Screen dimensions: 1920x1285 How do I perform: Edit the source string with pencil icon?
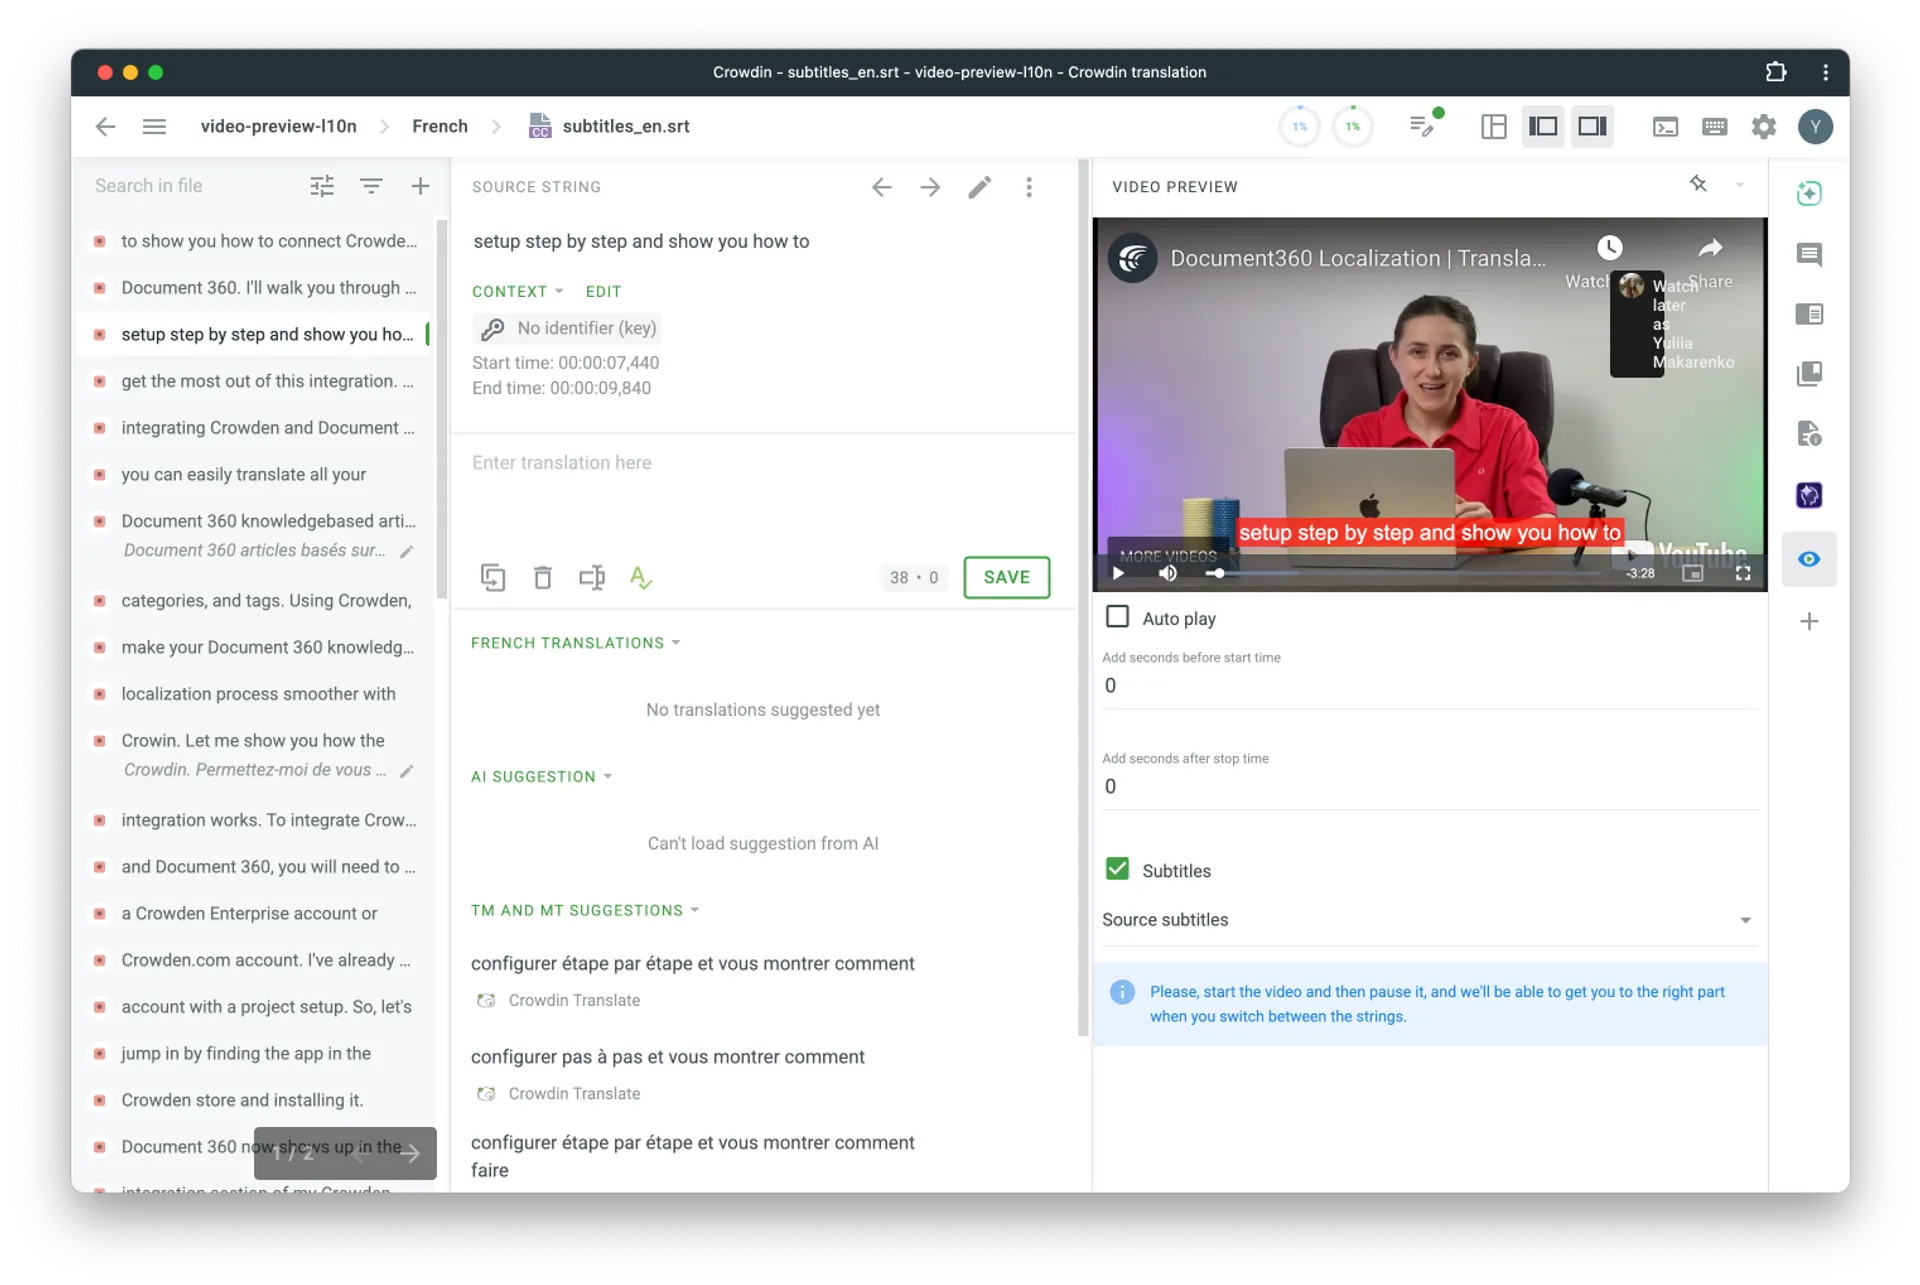[x=979, y=187]
